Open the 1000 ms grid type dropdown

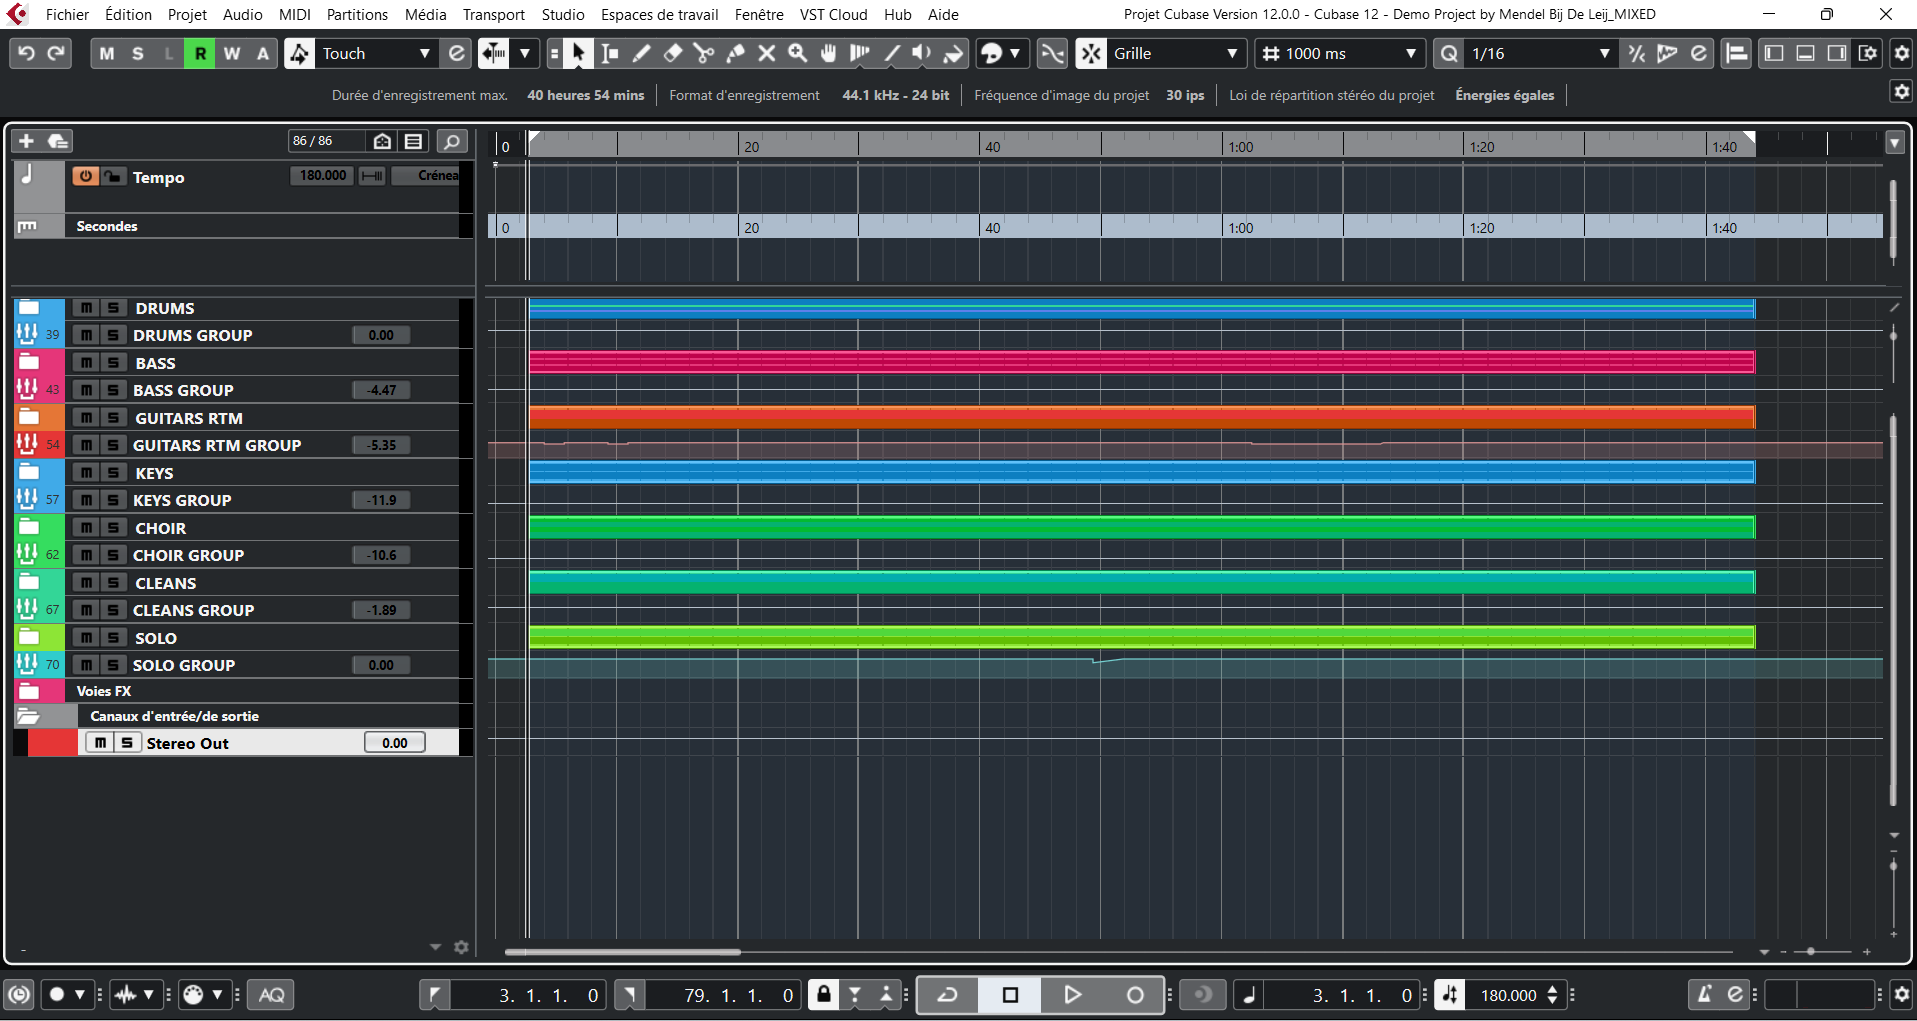(1339, 54)
